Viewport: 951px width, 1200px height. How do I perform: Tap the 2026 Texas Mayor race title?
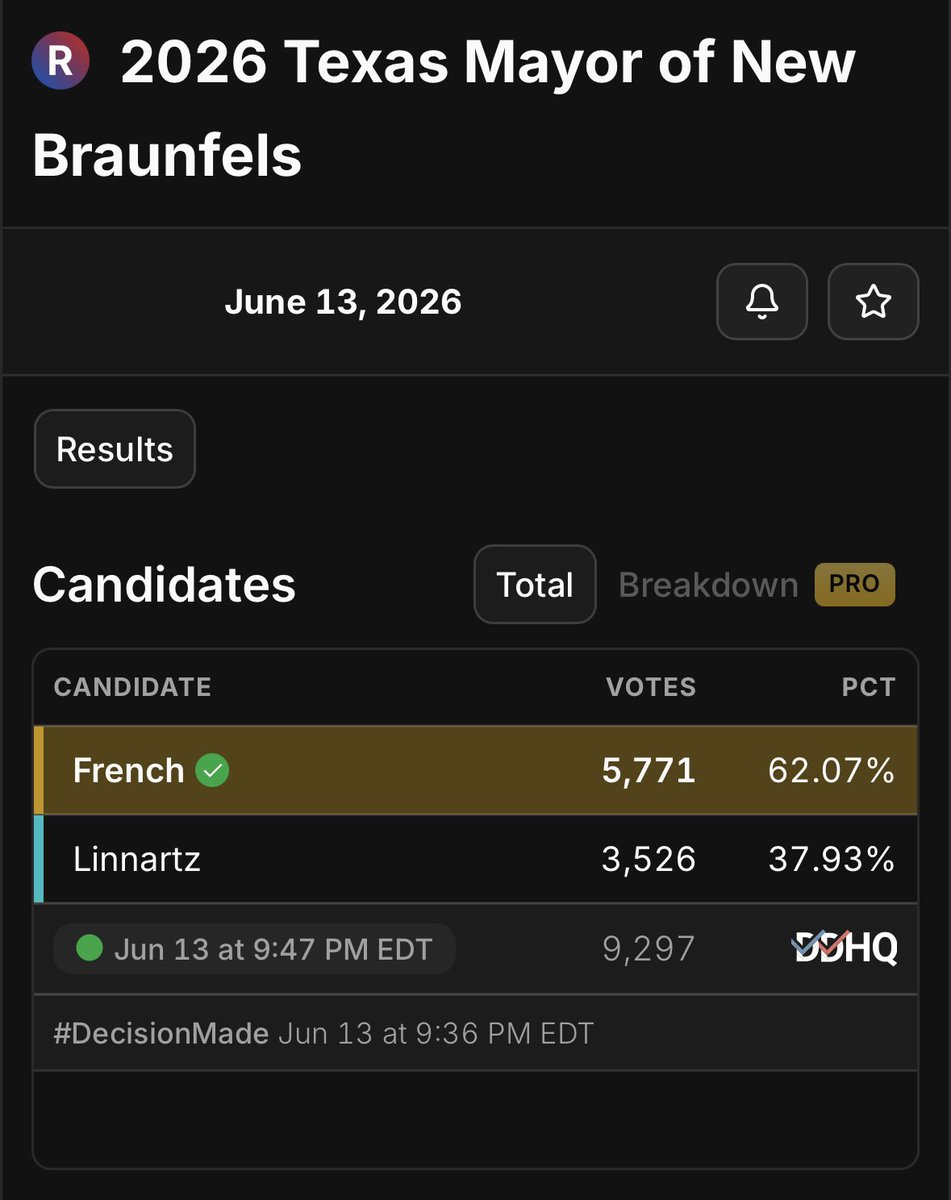(x=444, y=108)
